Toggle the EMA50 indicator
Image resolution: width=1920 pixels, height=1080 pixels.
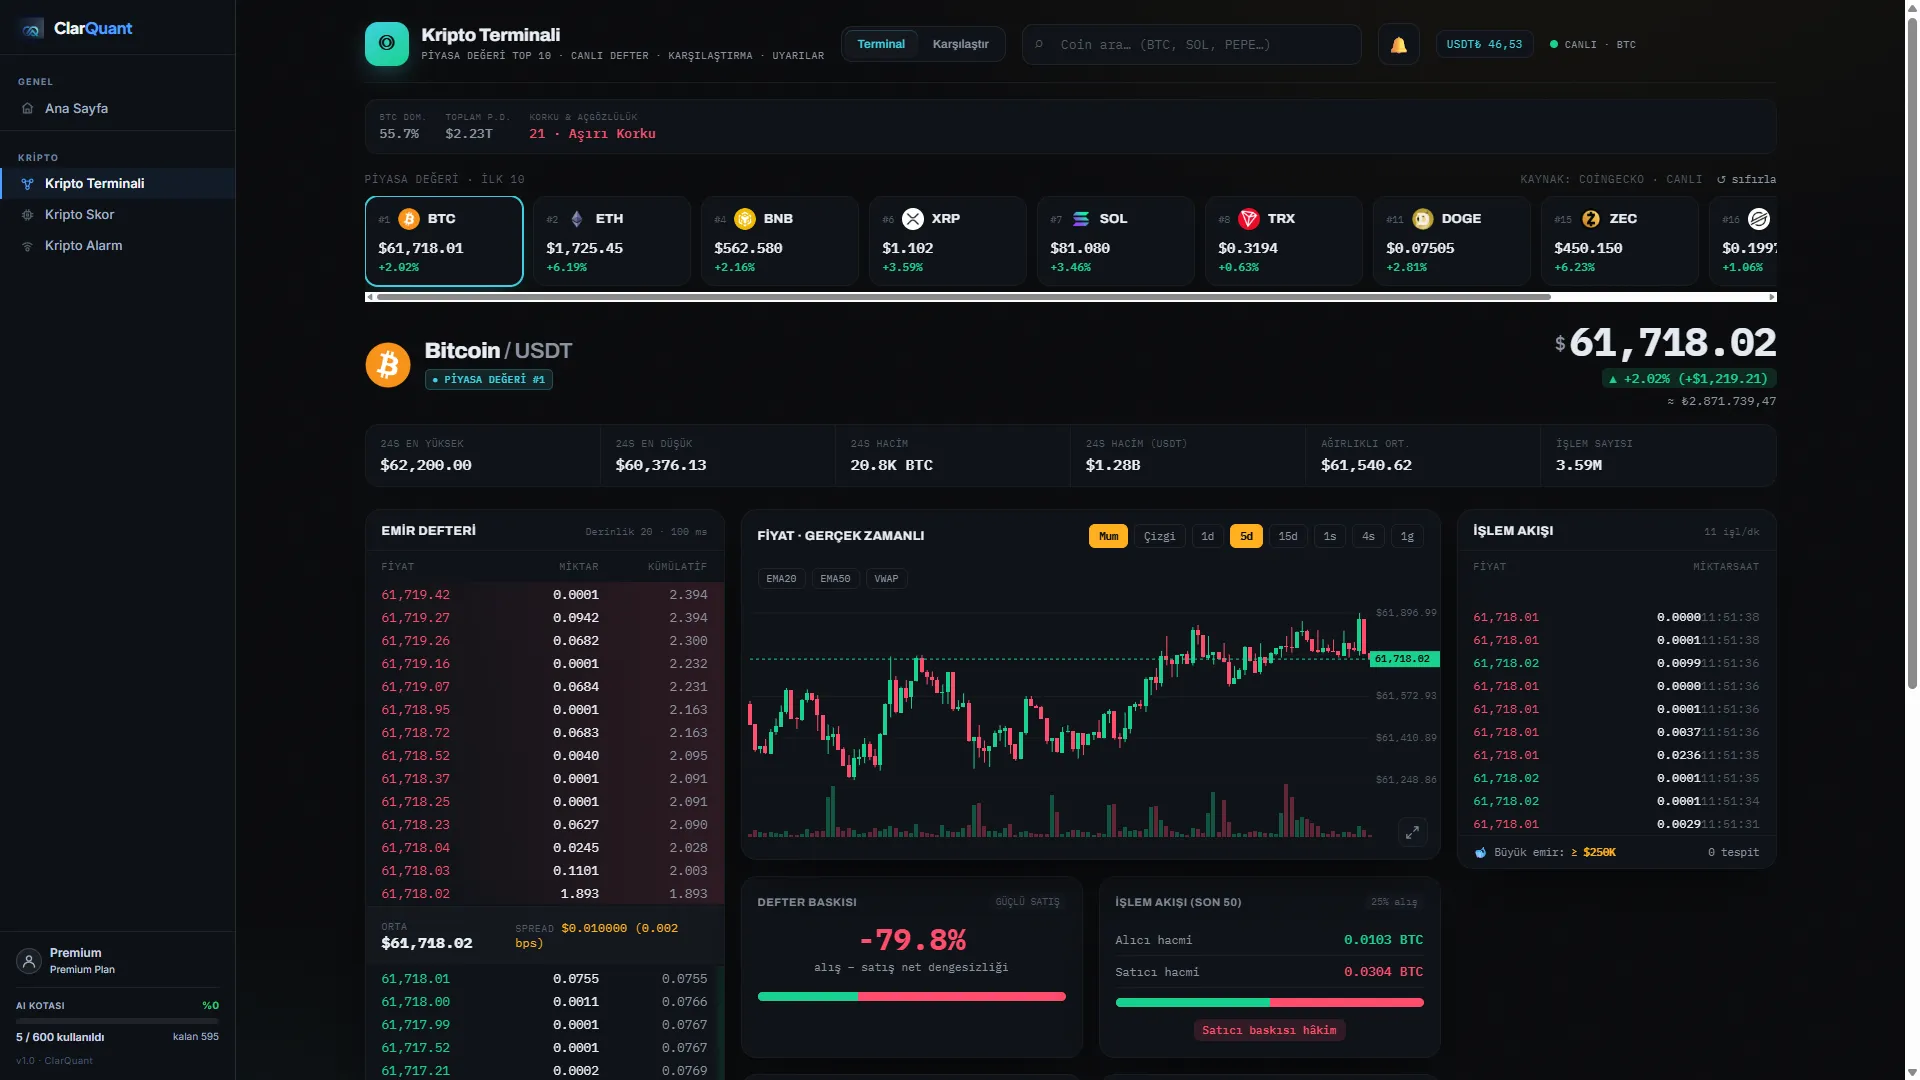pyautogui.click(x=835, y=579)
